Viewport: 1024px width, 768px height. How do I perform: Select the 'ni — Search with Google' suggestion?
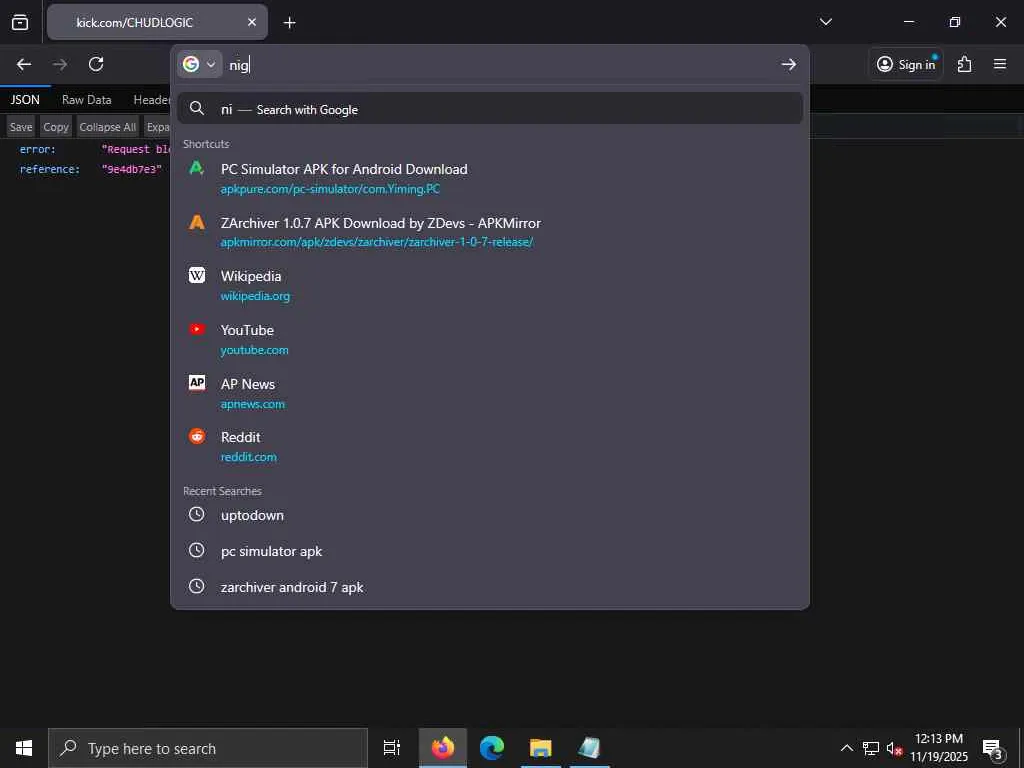point(490,109)
